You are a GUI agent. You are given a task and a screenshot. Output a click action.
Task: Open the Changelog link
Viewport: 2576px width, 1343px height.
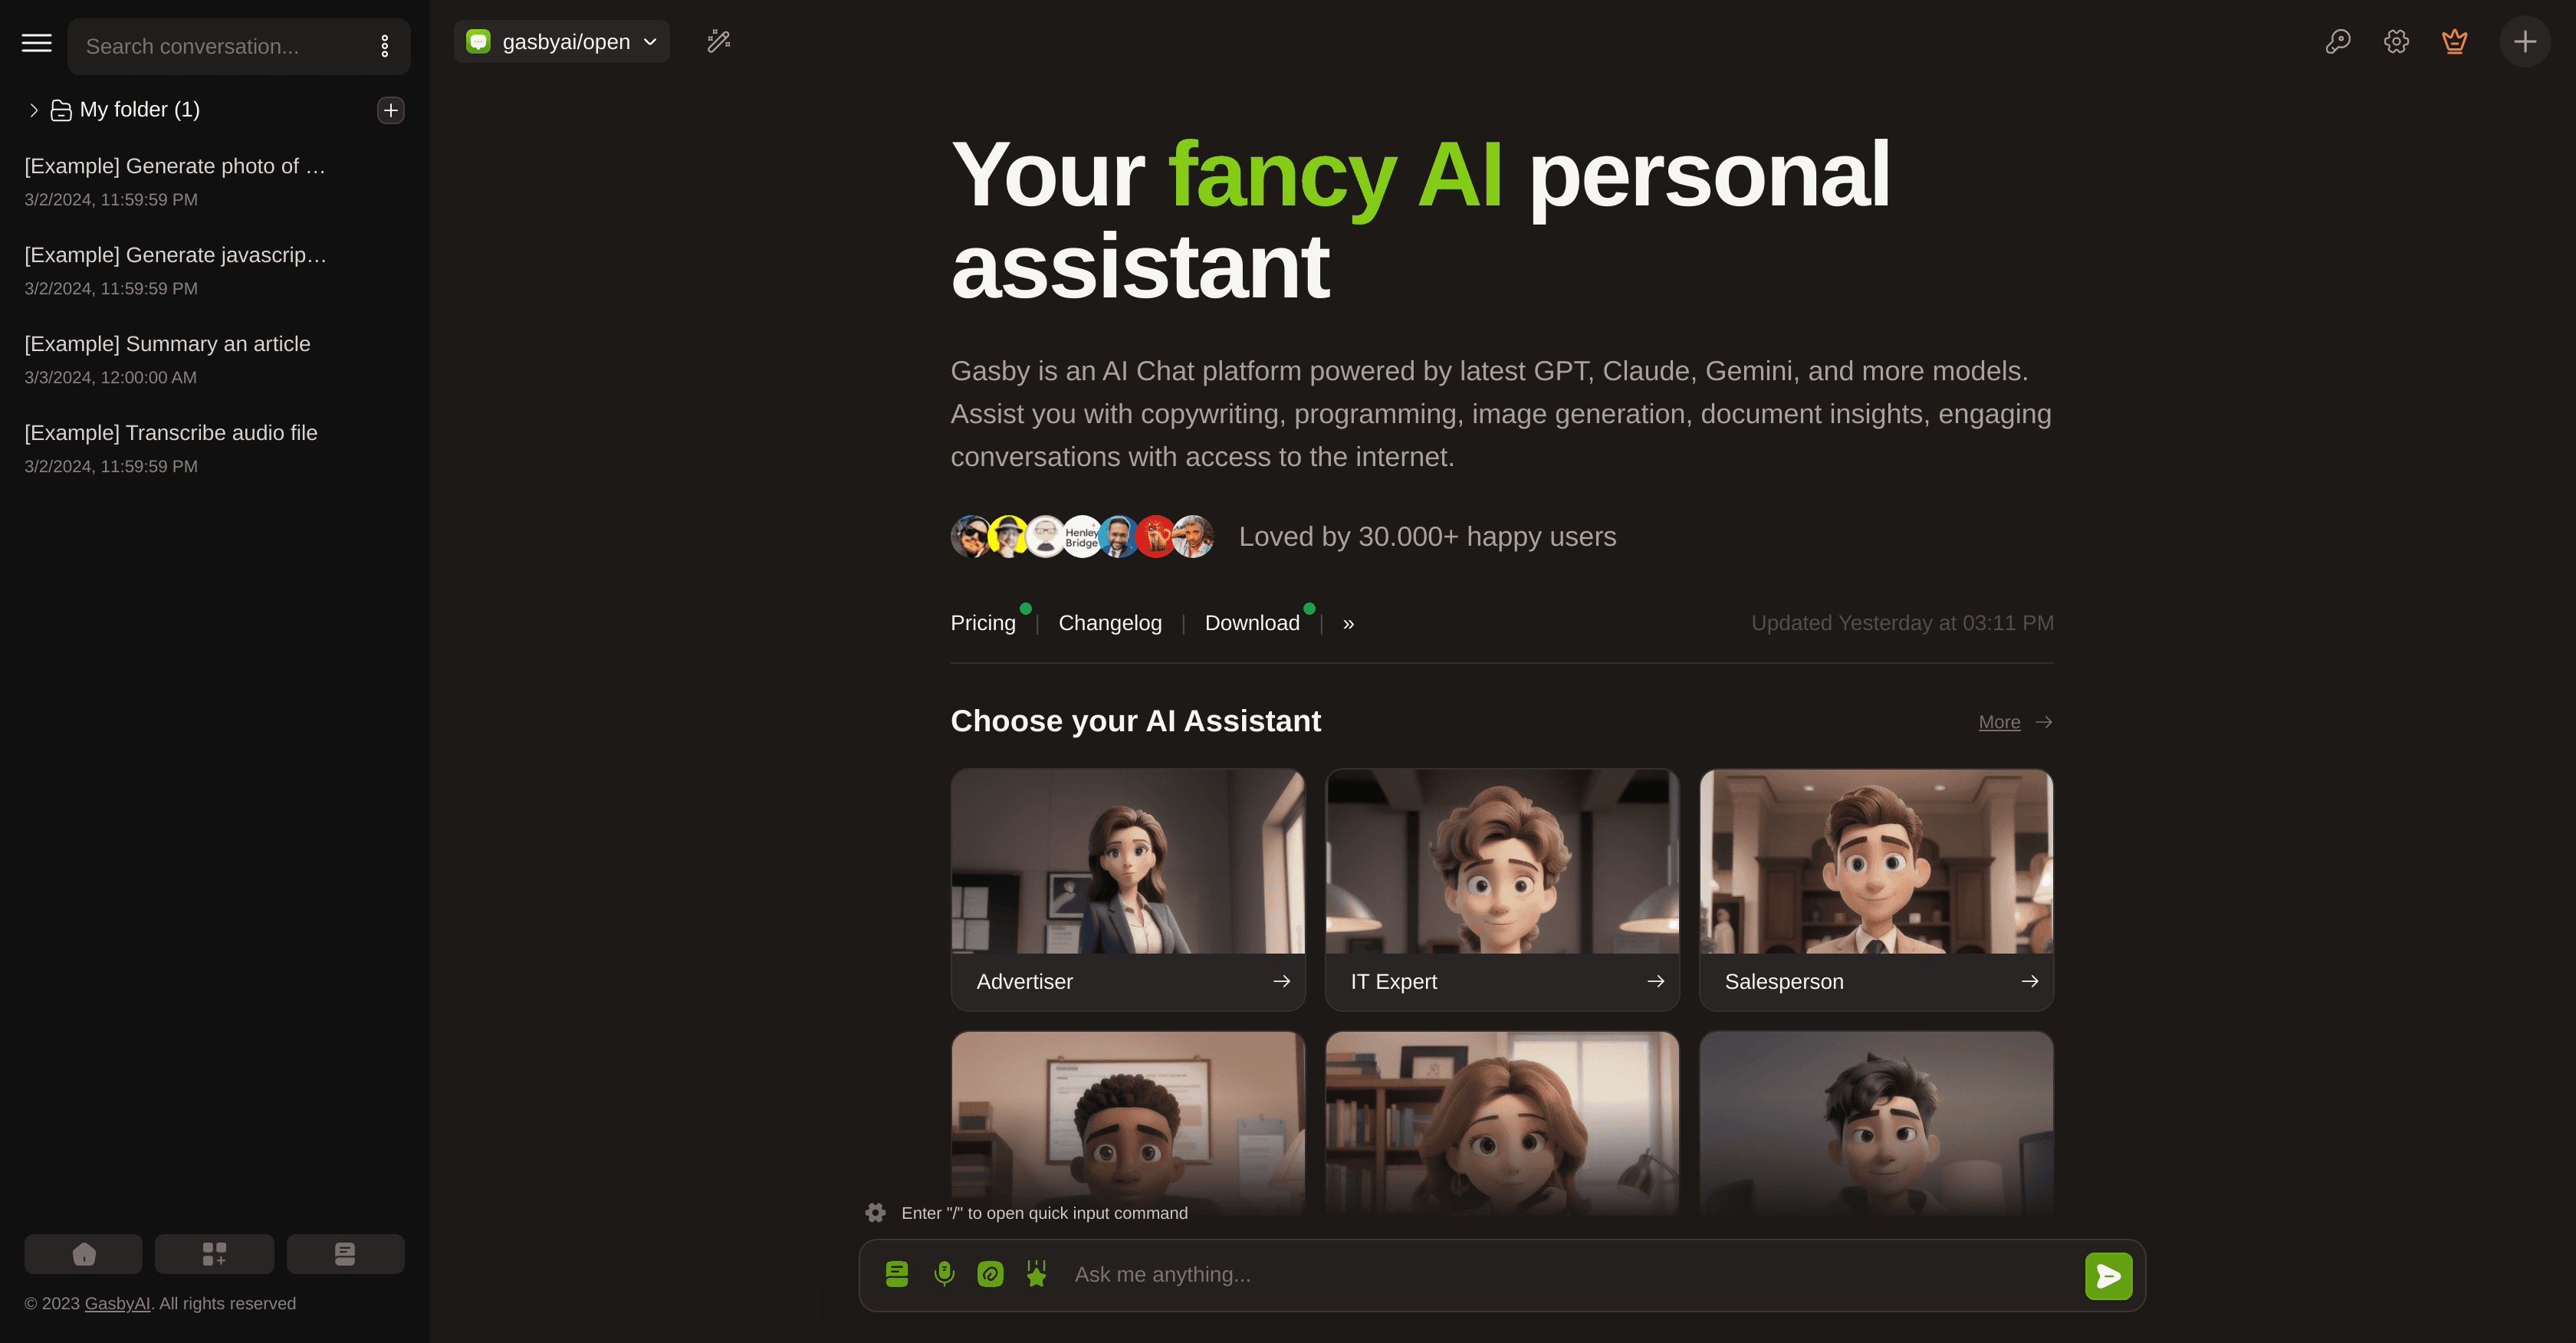tap(1110, 623)
